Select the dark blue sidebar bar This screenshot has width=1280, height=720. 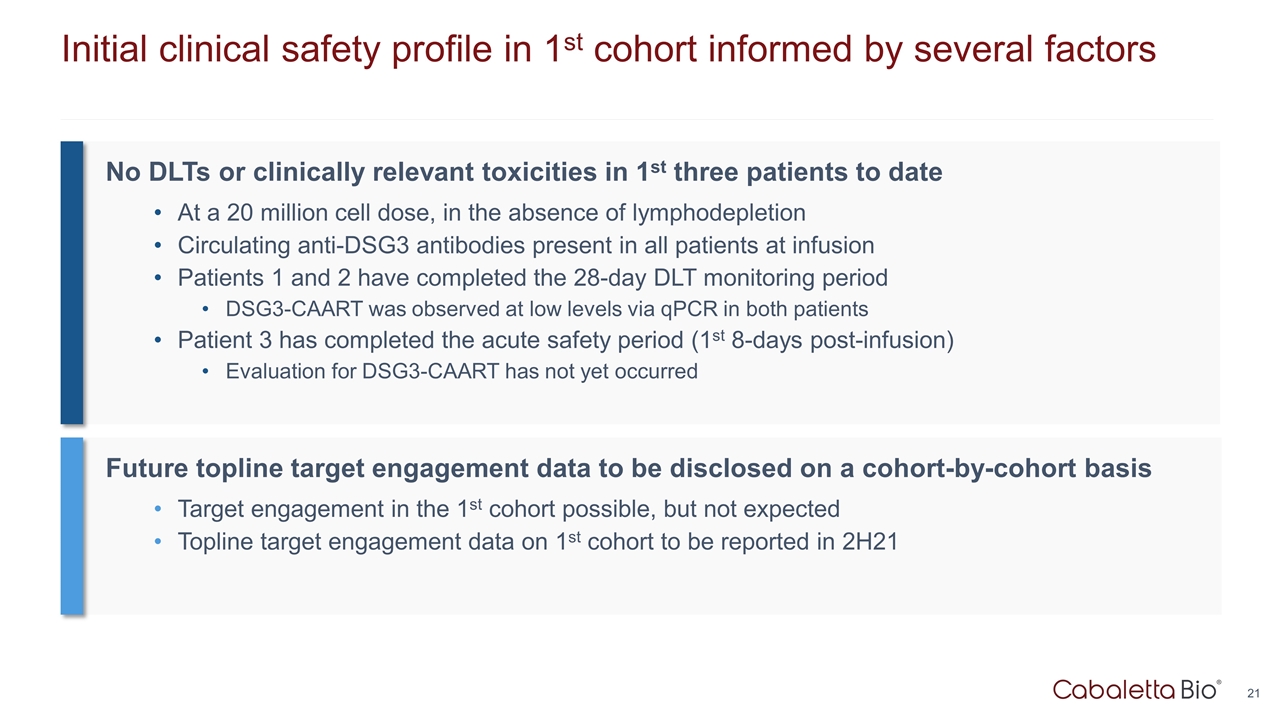[72, 282]
